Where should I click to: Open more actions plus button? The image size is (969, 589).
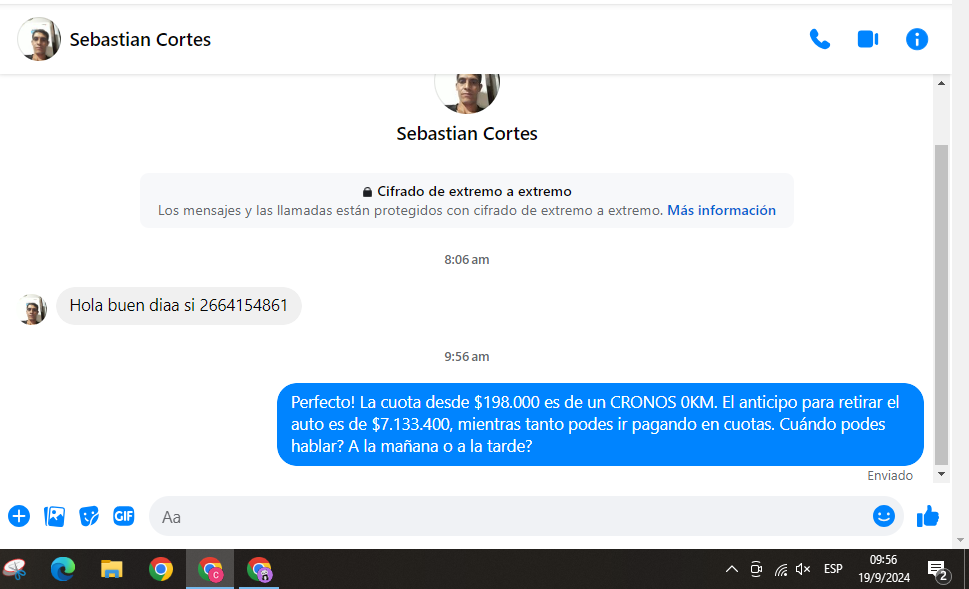(x=19, y=516)
